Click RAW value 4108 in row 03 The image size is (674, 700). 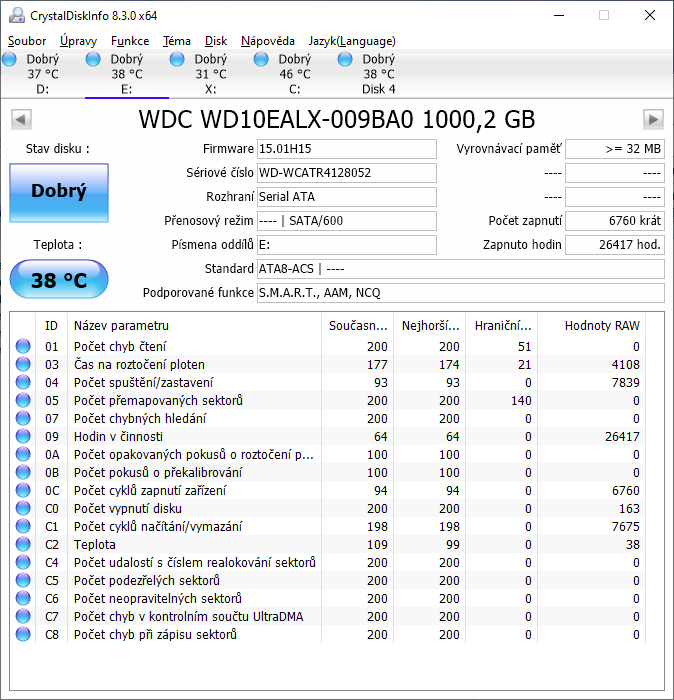[625, 365]
